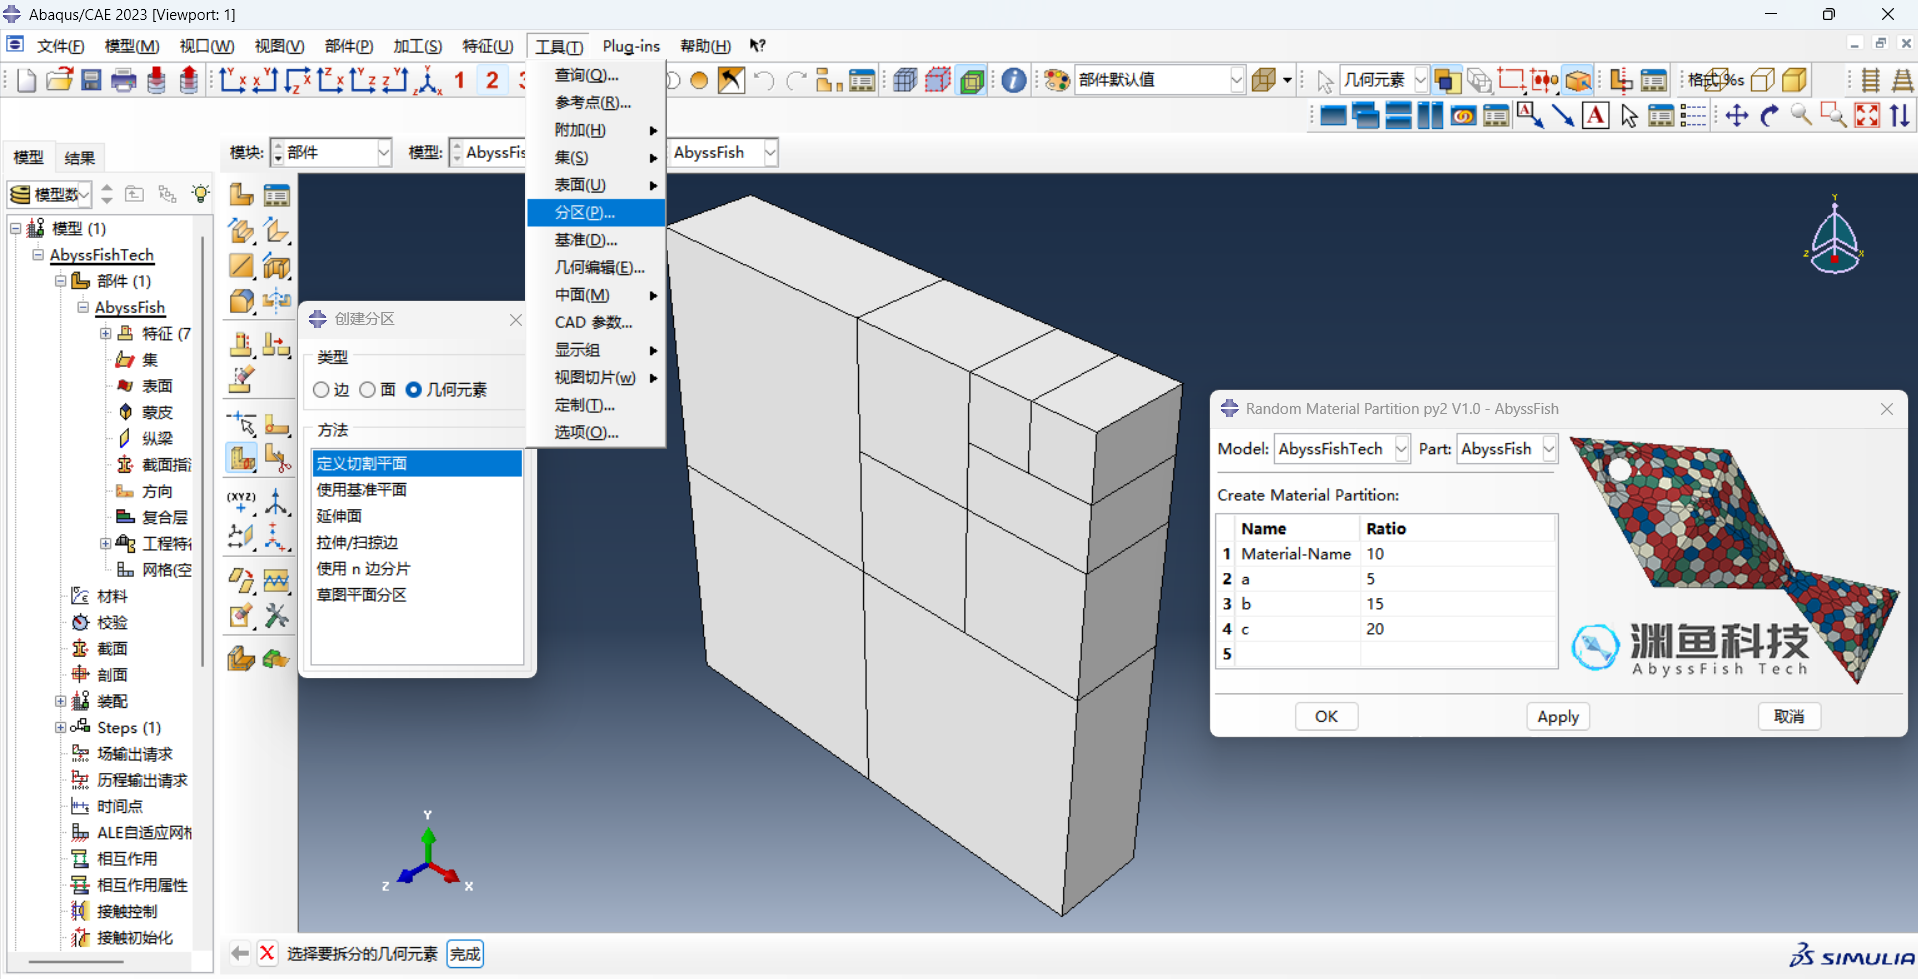1918x979 pixels.
Task: Click the Redo arrow in toolbar
Action: [x=797, y=80]
